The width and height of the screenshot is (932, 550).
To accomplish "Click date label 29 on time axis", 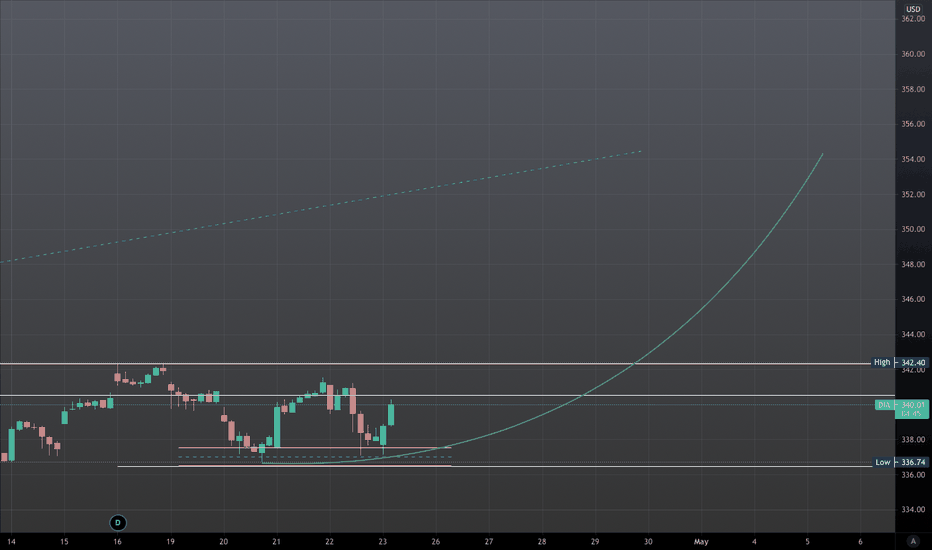I will 595,542.
